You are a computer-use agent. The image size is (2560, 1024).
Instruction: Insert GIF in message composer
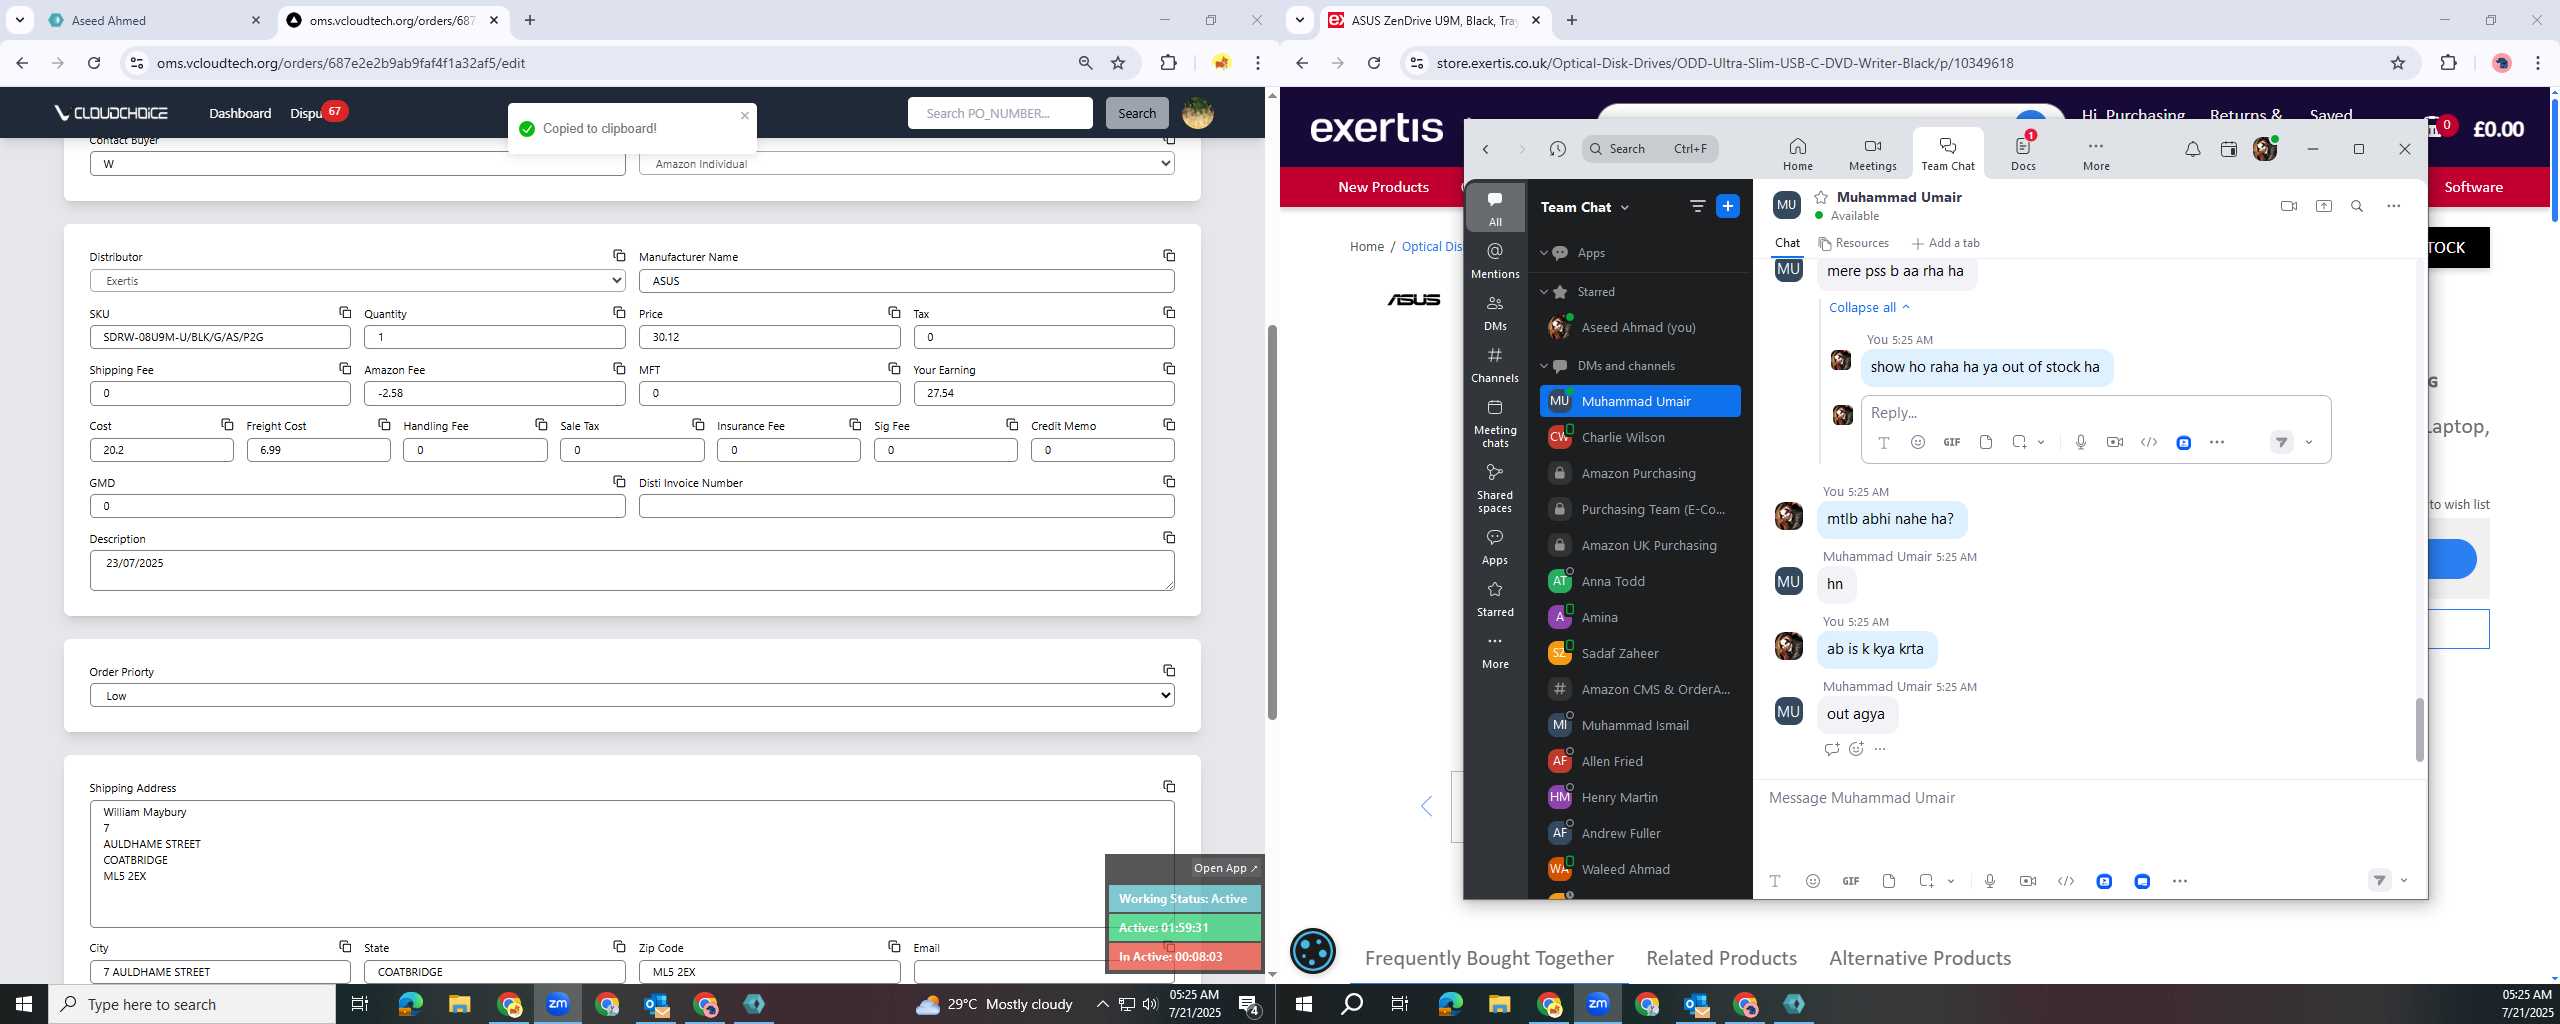(1851, 881)
